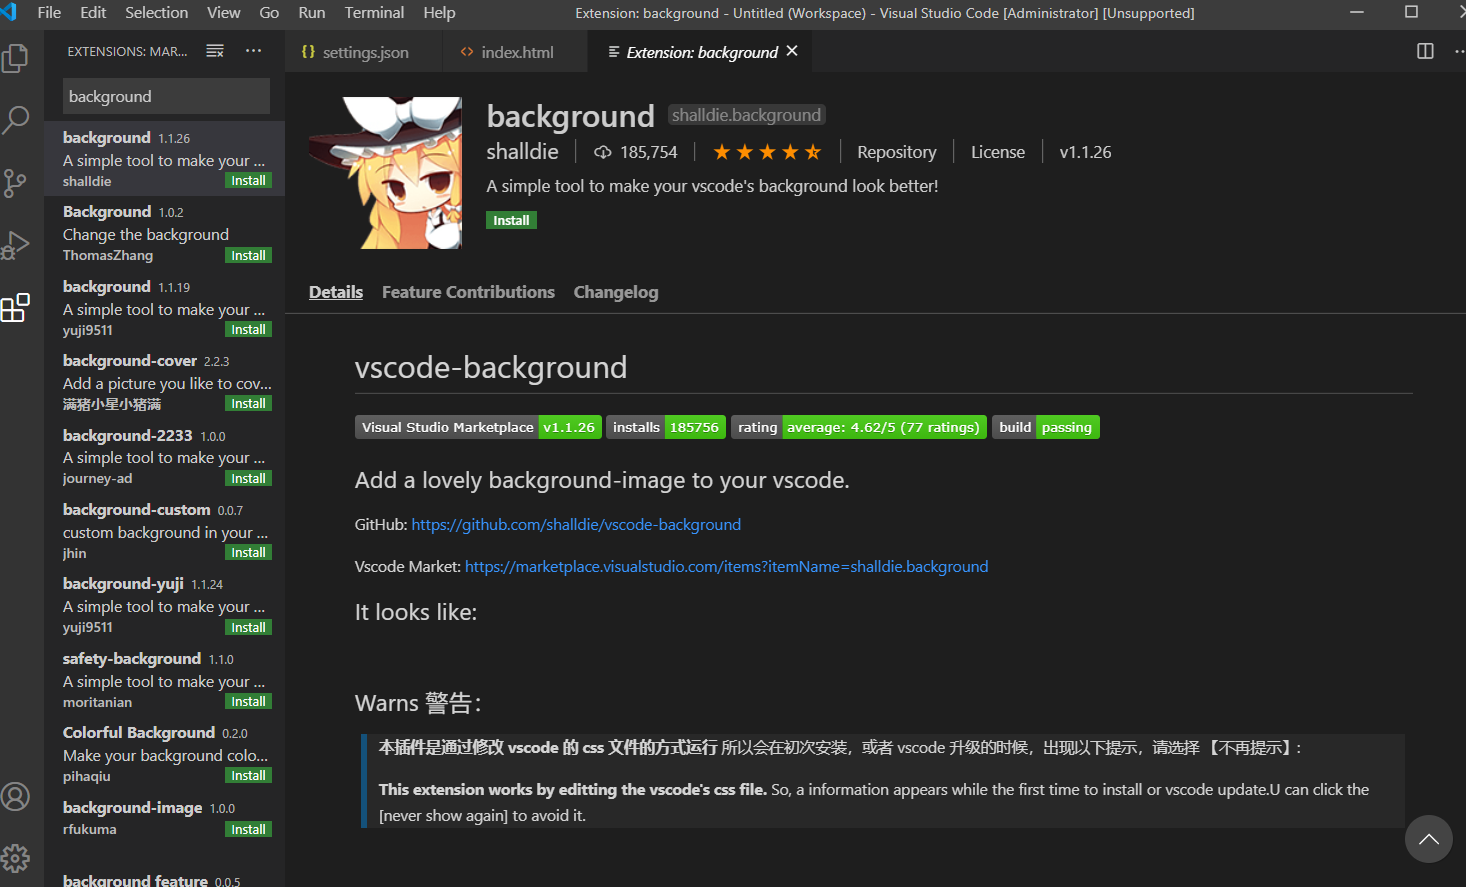Select the Details tab
Screen dimensions: 1466x887
(336, 292)
